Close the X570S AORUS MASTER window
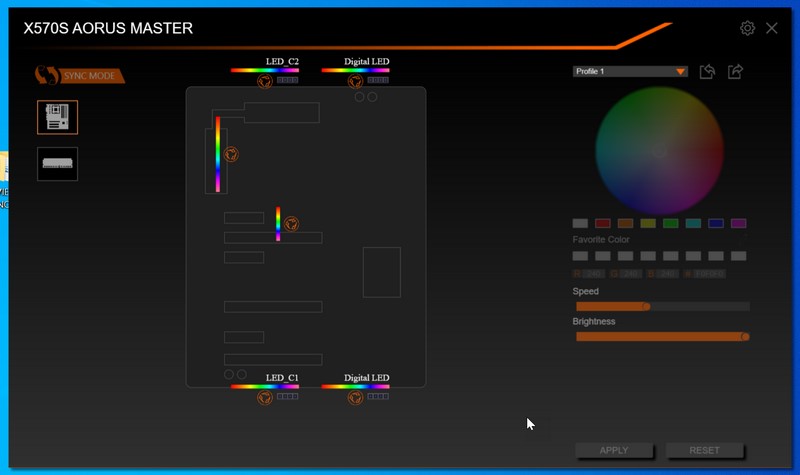Screen dimensions: 800x475 [x=771, y=28]
